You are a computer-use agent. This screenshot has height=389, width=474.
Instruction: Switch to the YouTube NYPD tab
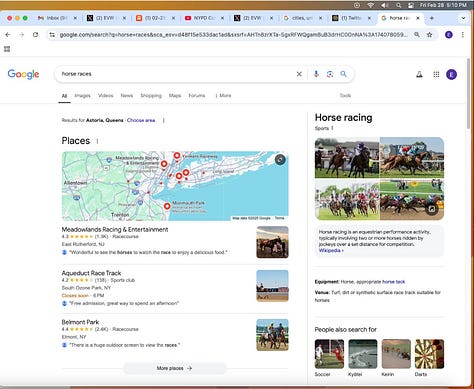[x=204, y=18]
